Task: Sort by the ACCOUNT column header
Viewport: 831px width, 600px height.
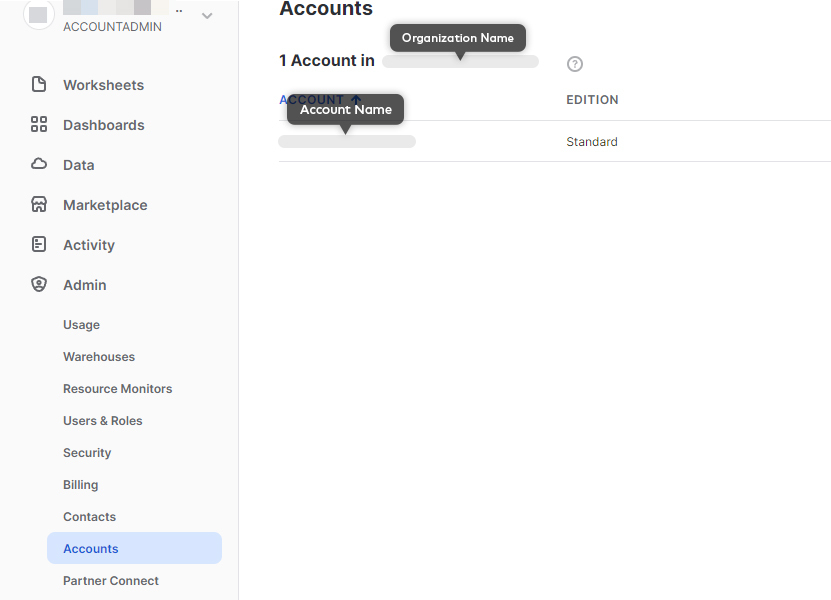Action: tap(311, 100)
